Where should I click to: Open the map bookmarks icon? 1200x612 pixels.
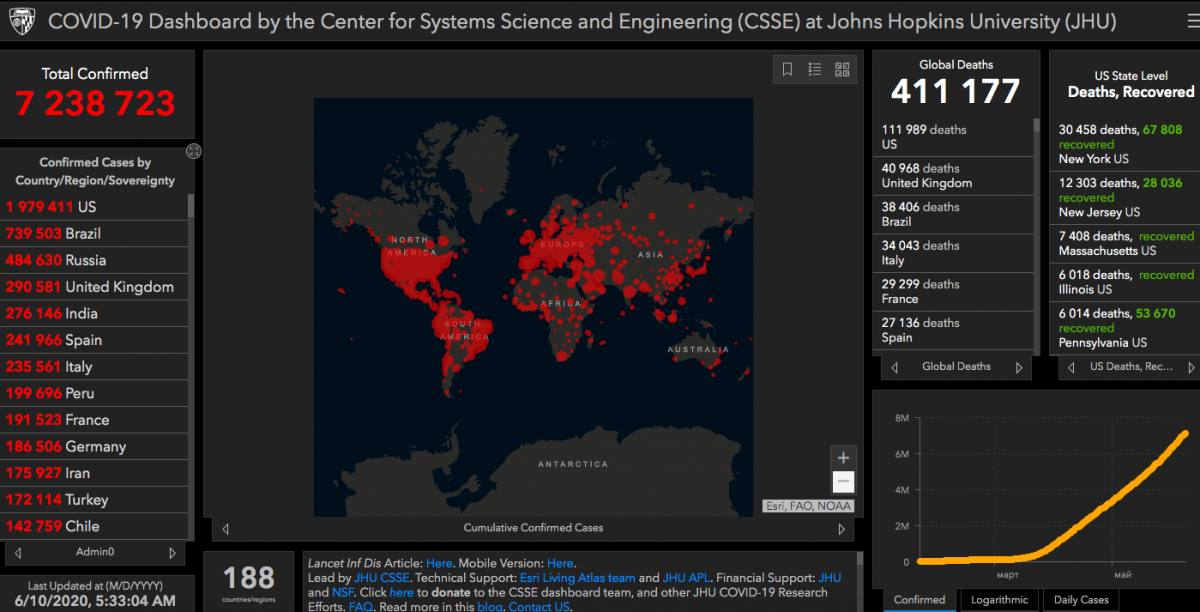pos(787,69)
